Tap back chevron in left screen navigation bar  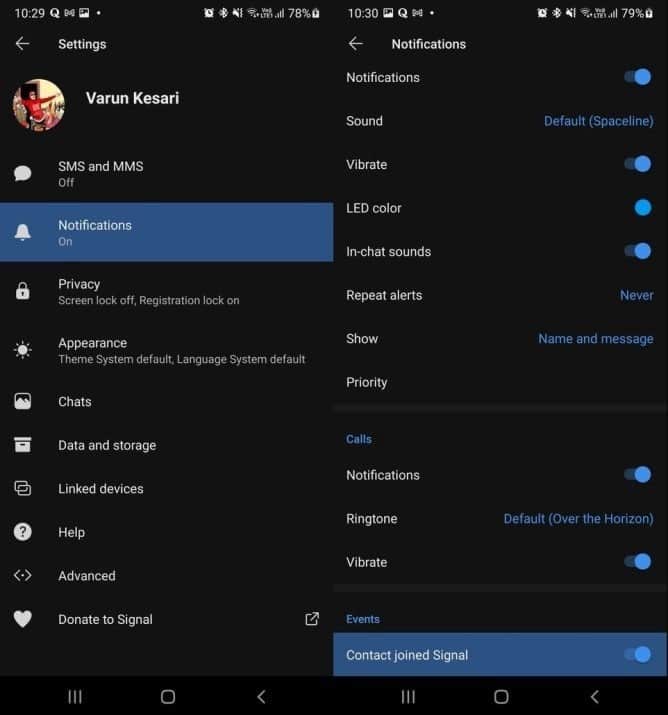[x=261, y=696]
